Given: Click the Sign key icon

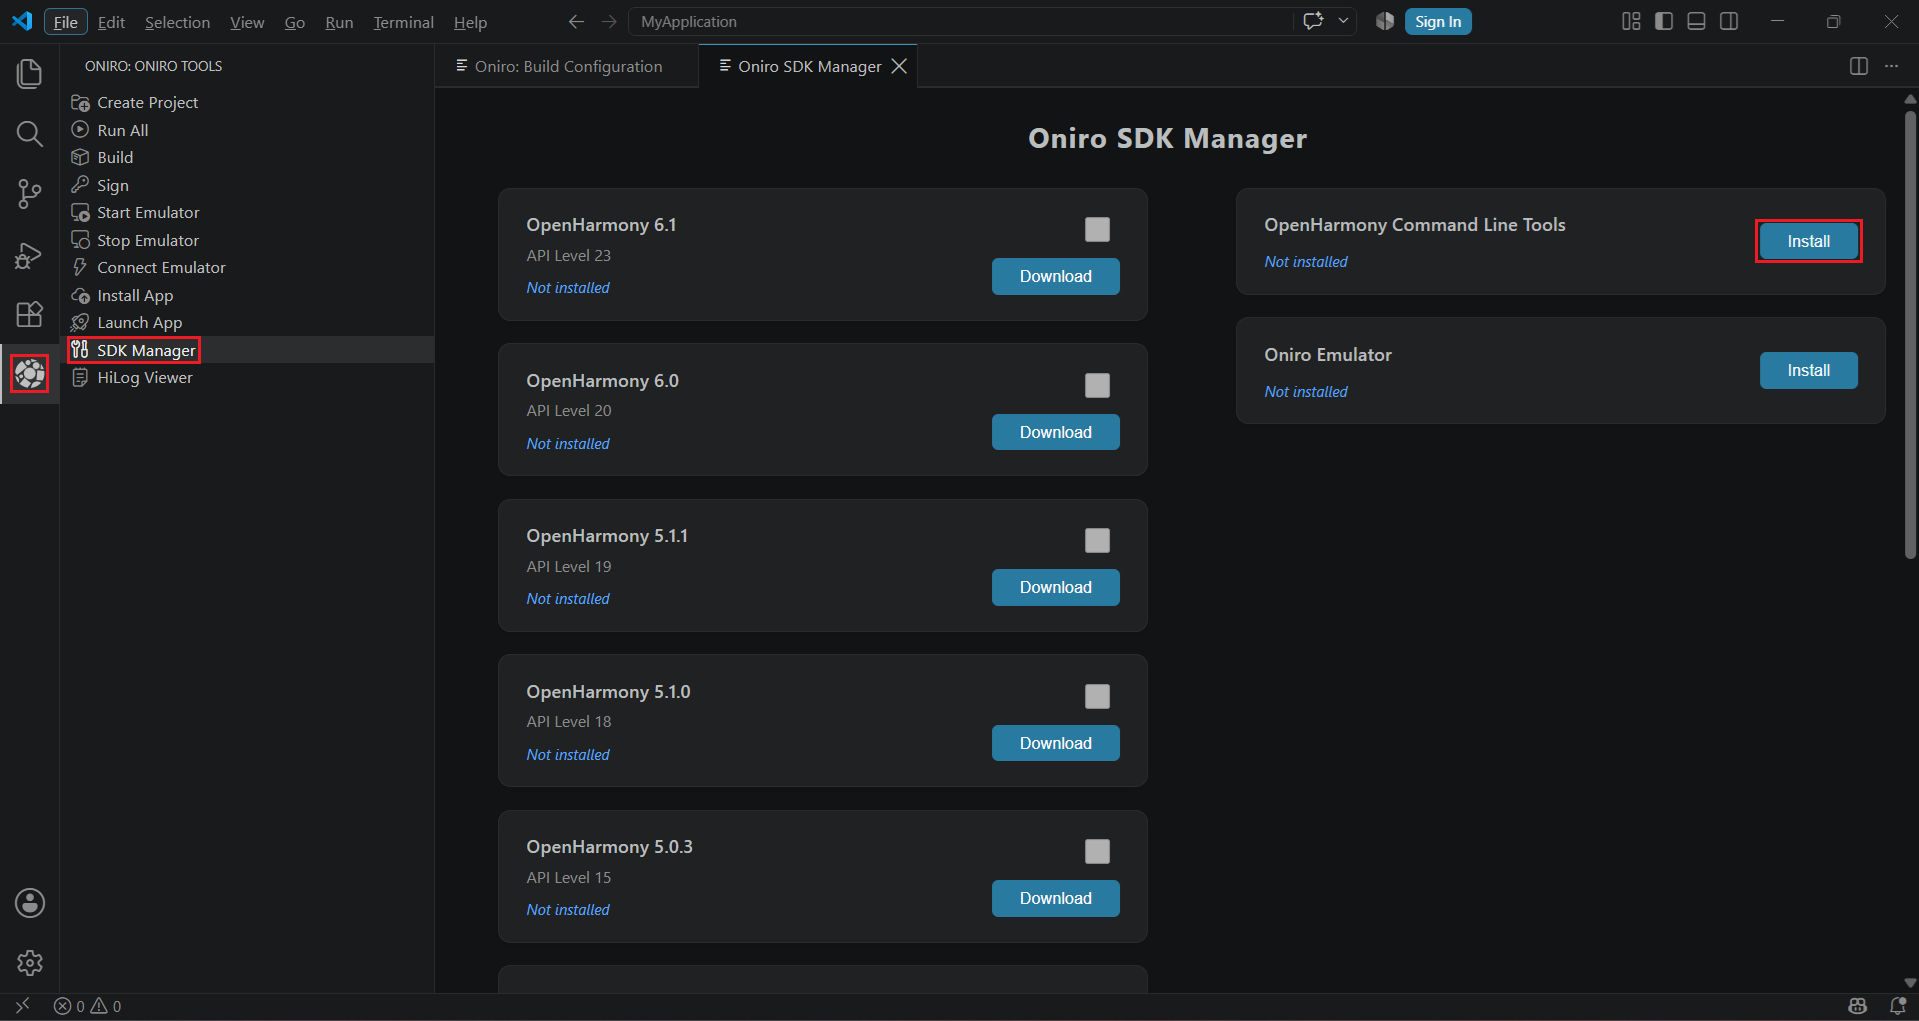Looking at the screenshot, I should click(x=81, y=185).
